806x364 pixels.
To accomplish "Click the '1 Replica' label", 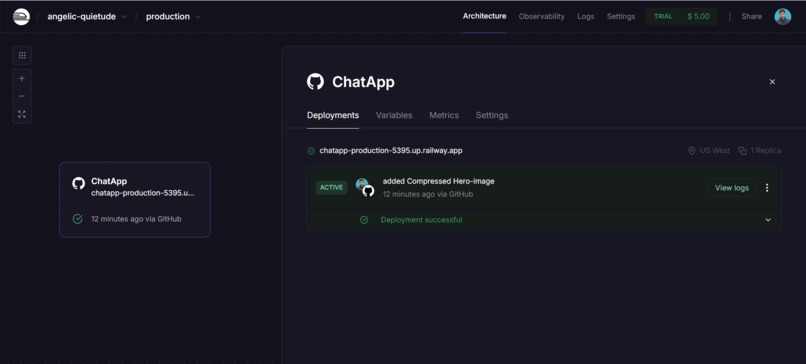I will click(x=765, y=151).
